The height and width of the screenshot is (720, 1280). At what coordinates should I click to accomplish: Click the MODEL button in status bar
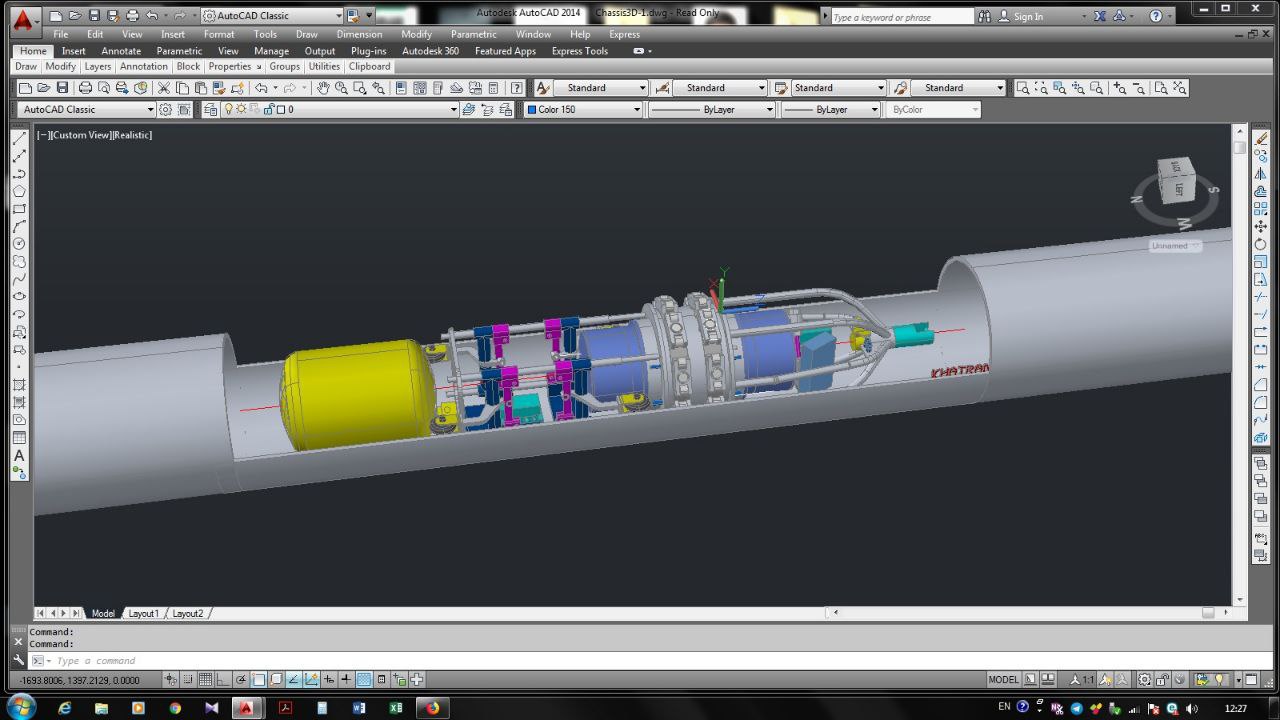click(1003, 680)
